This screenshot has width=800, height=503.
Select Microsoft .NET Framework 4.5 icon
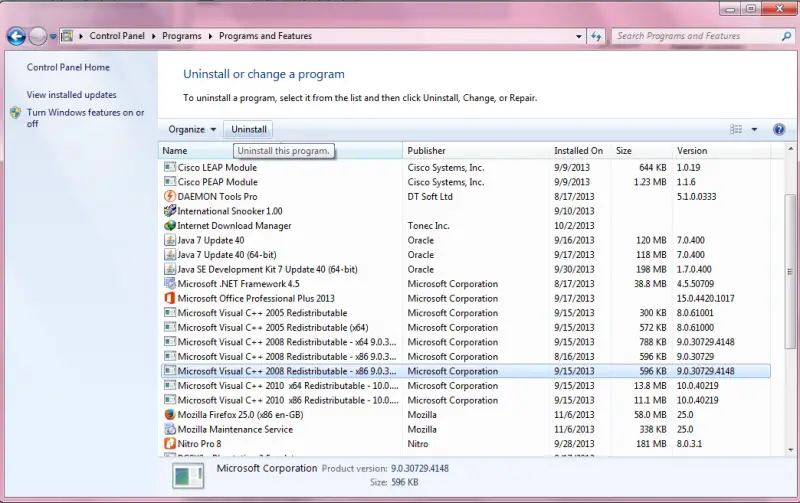(x=169, y=283)
